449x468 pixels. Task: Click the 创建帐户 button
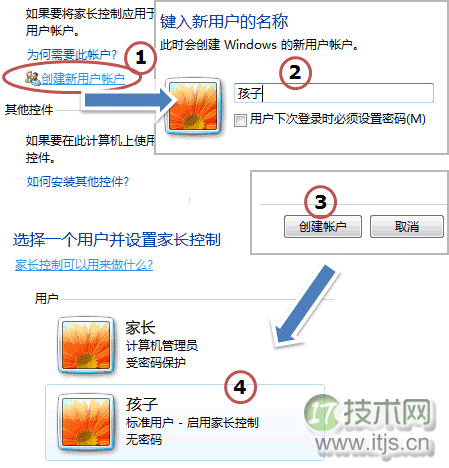point(323,226)
